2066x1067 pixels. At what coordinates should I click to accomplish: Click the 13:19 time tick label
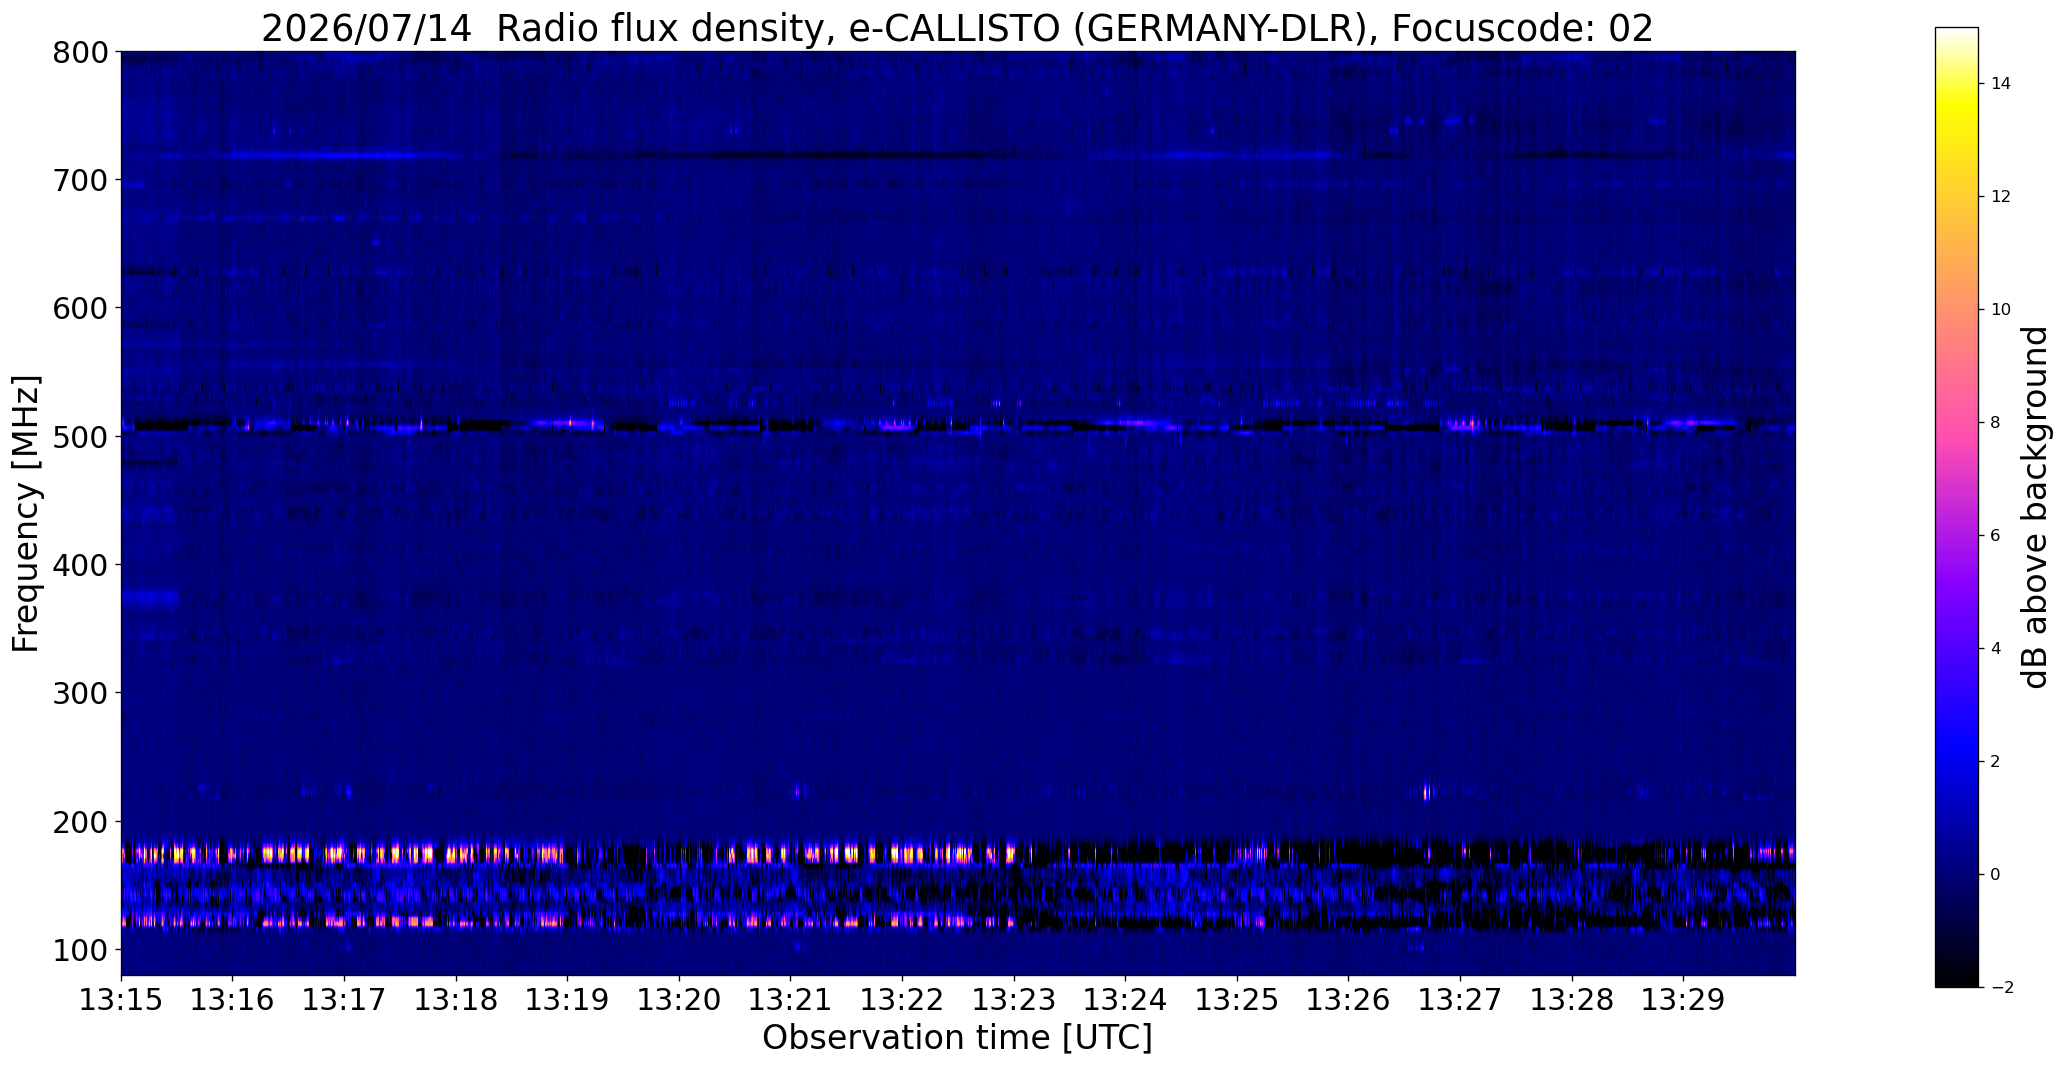(x=568, y=1000)
